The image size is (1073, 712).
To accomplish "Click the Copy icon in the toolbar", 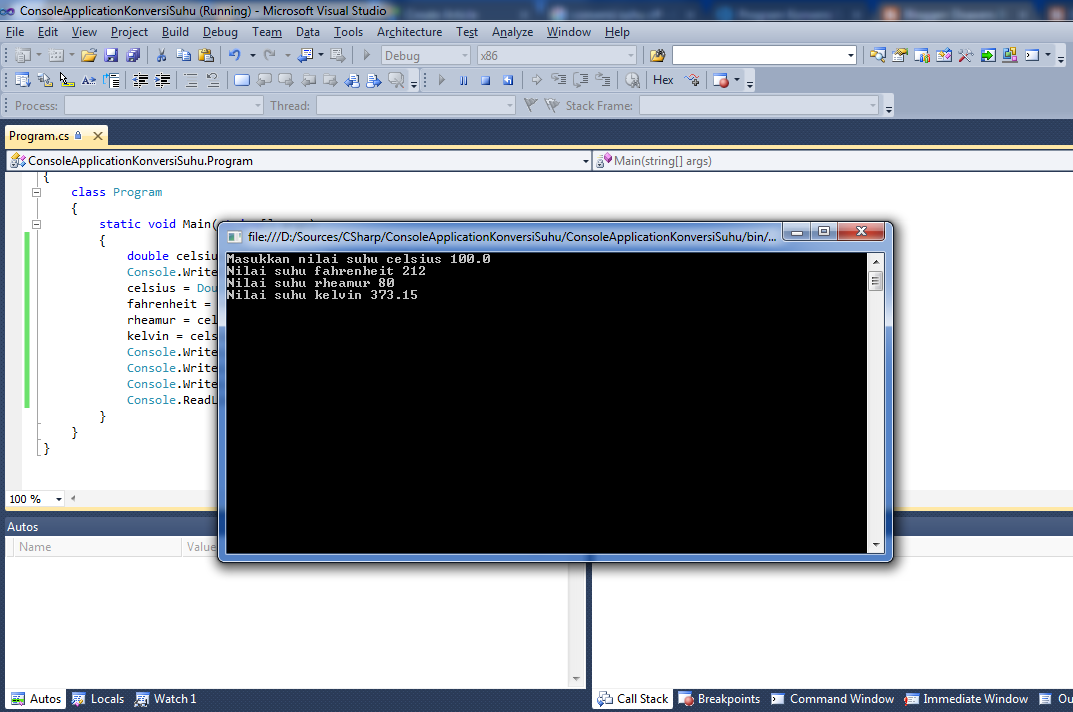I will pyautogui.click(x=183, y=55).
